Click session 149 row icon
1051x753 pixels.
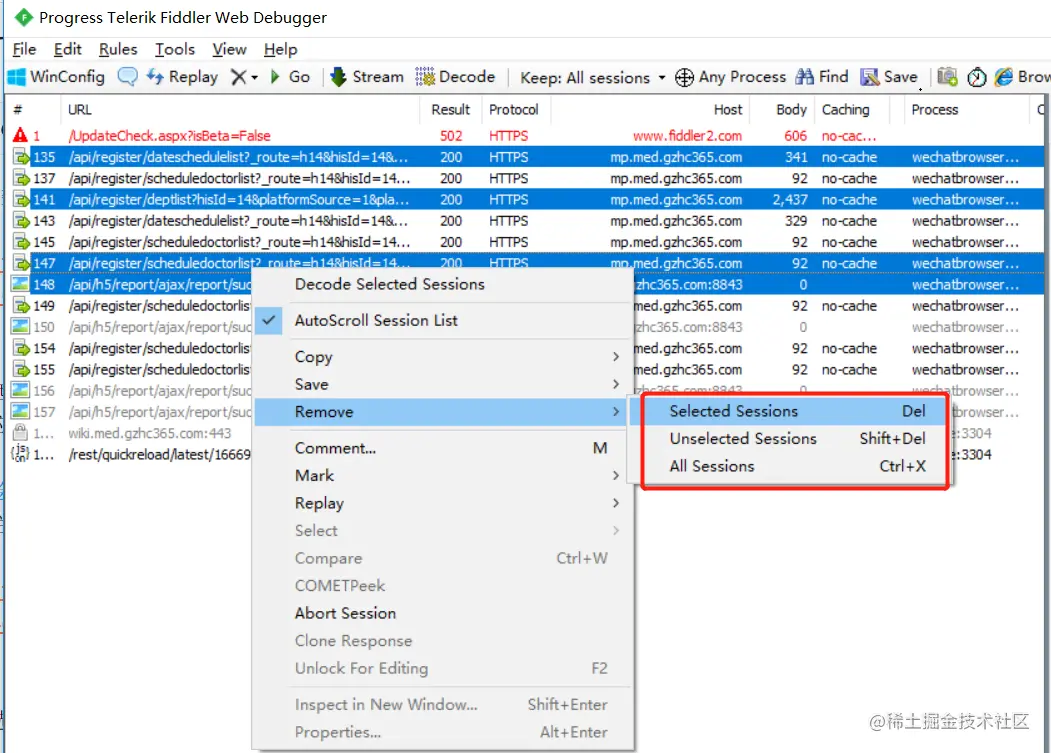click(x=21, y=306)
